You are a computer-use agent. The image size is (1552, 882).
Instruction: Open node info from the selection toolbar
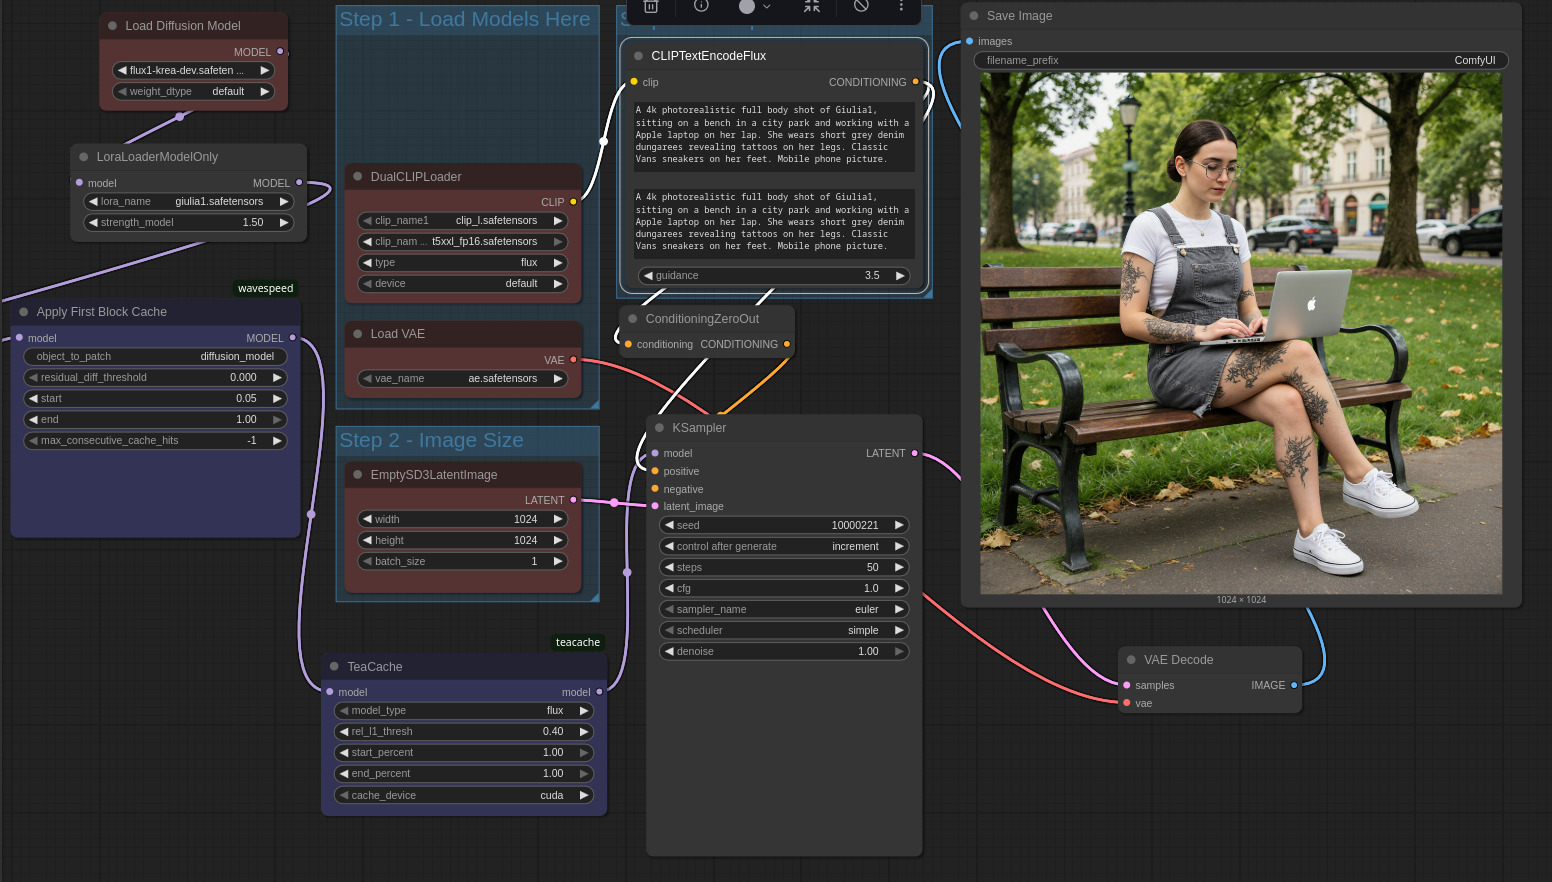click(701, 6)
